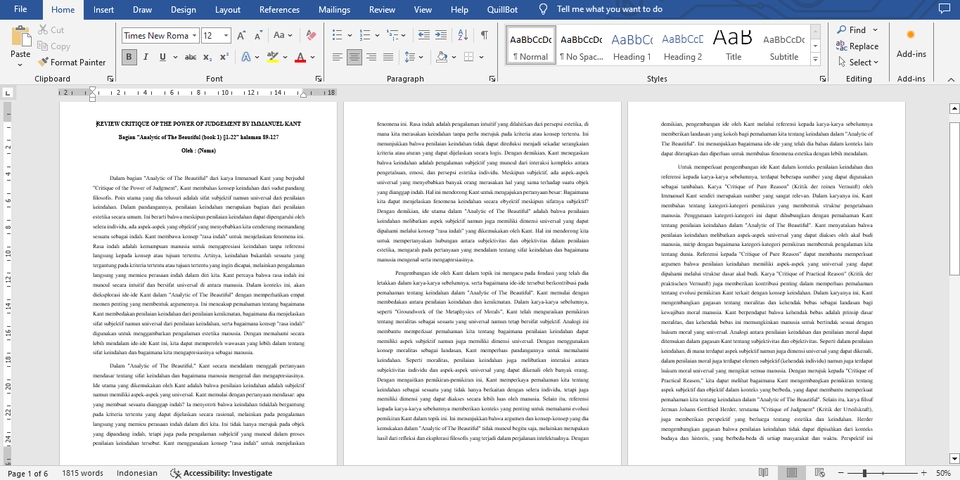Open the QuillBot tab
This screenshot has width=960, height=480.
pos(502,9)
